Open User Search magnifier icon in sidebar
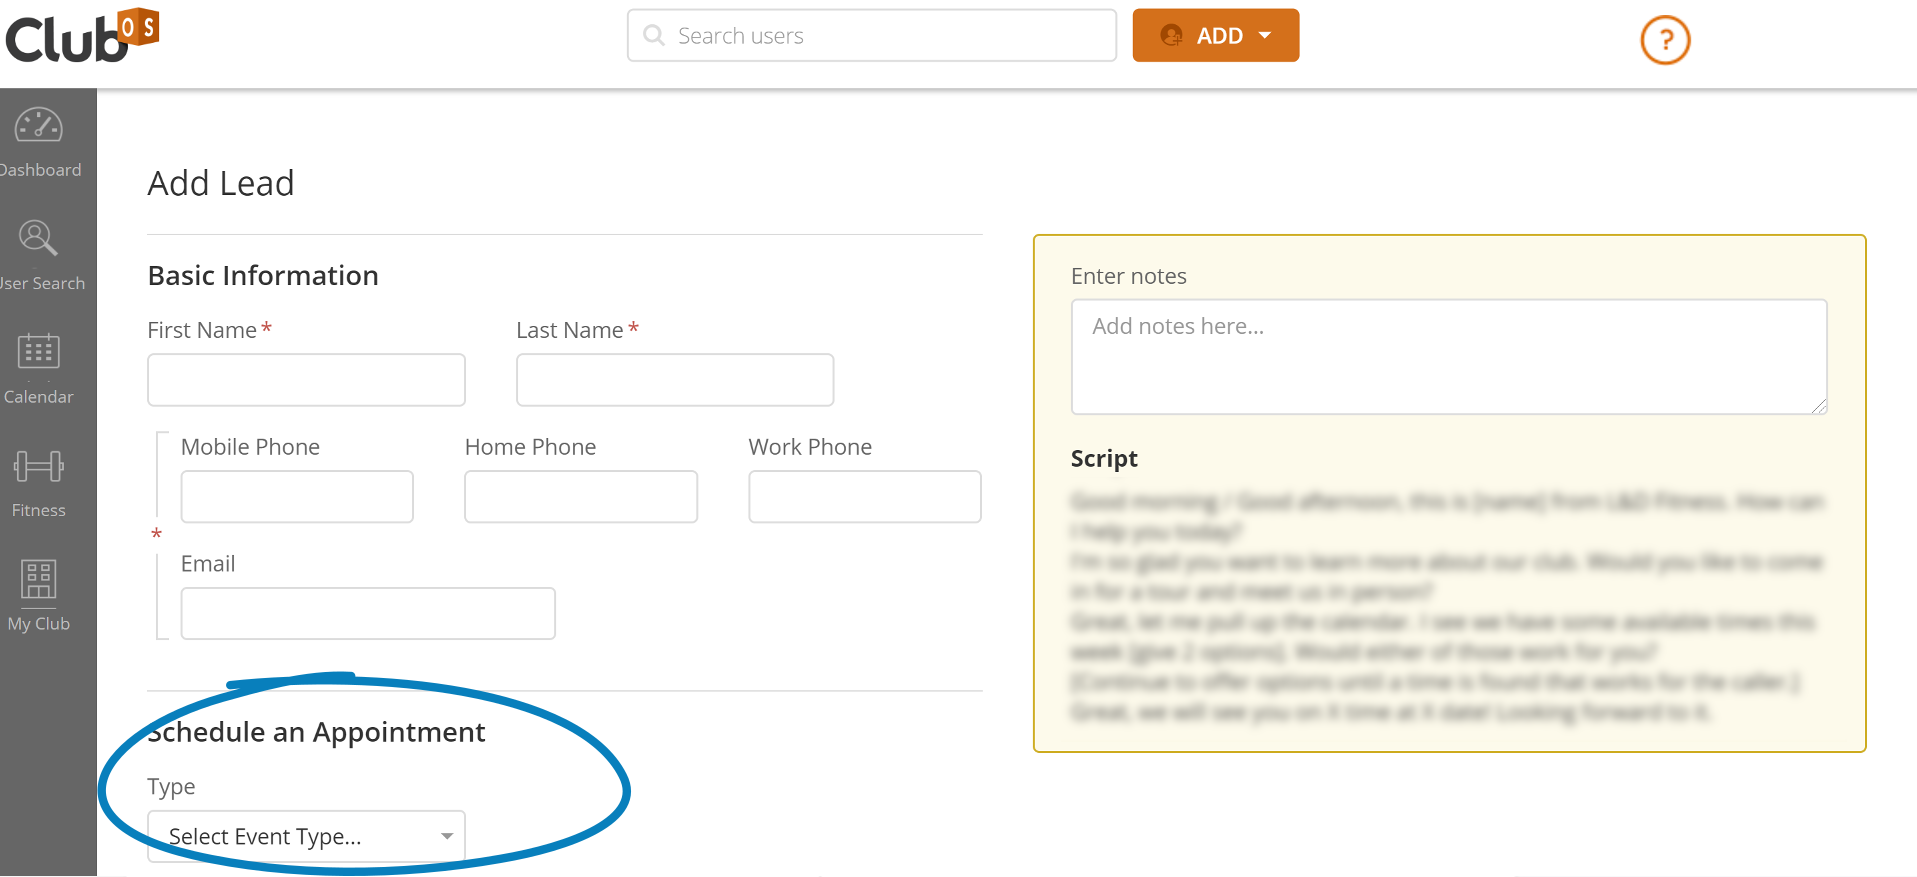Image resolution: width=1917 pixels, height=877 pixels. 38,238
